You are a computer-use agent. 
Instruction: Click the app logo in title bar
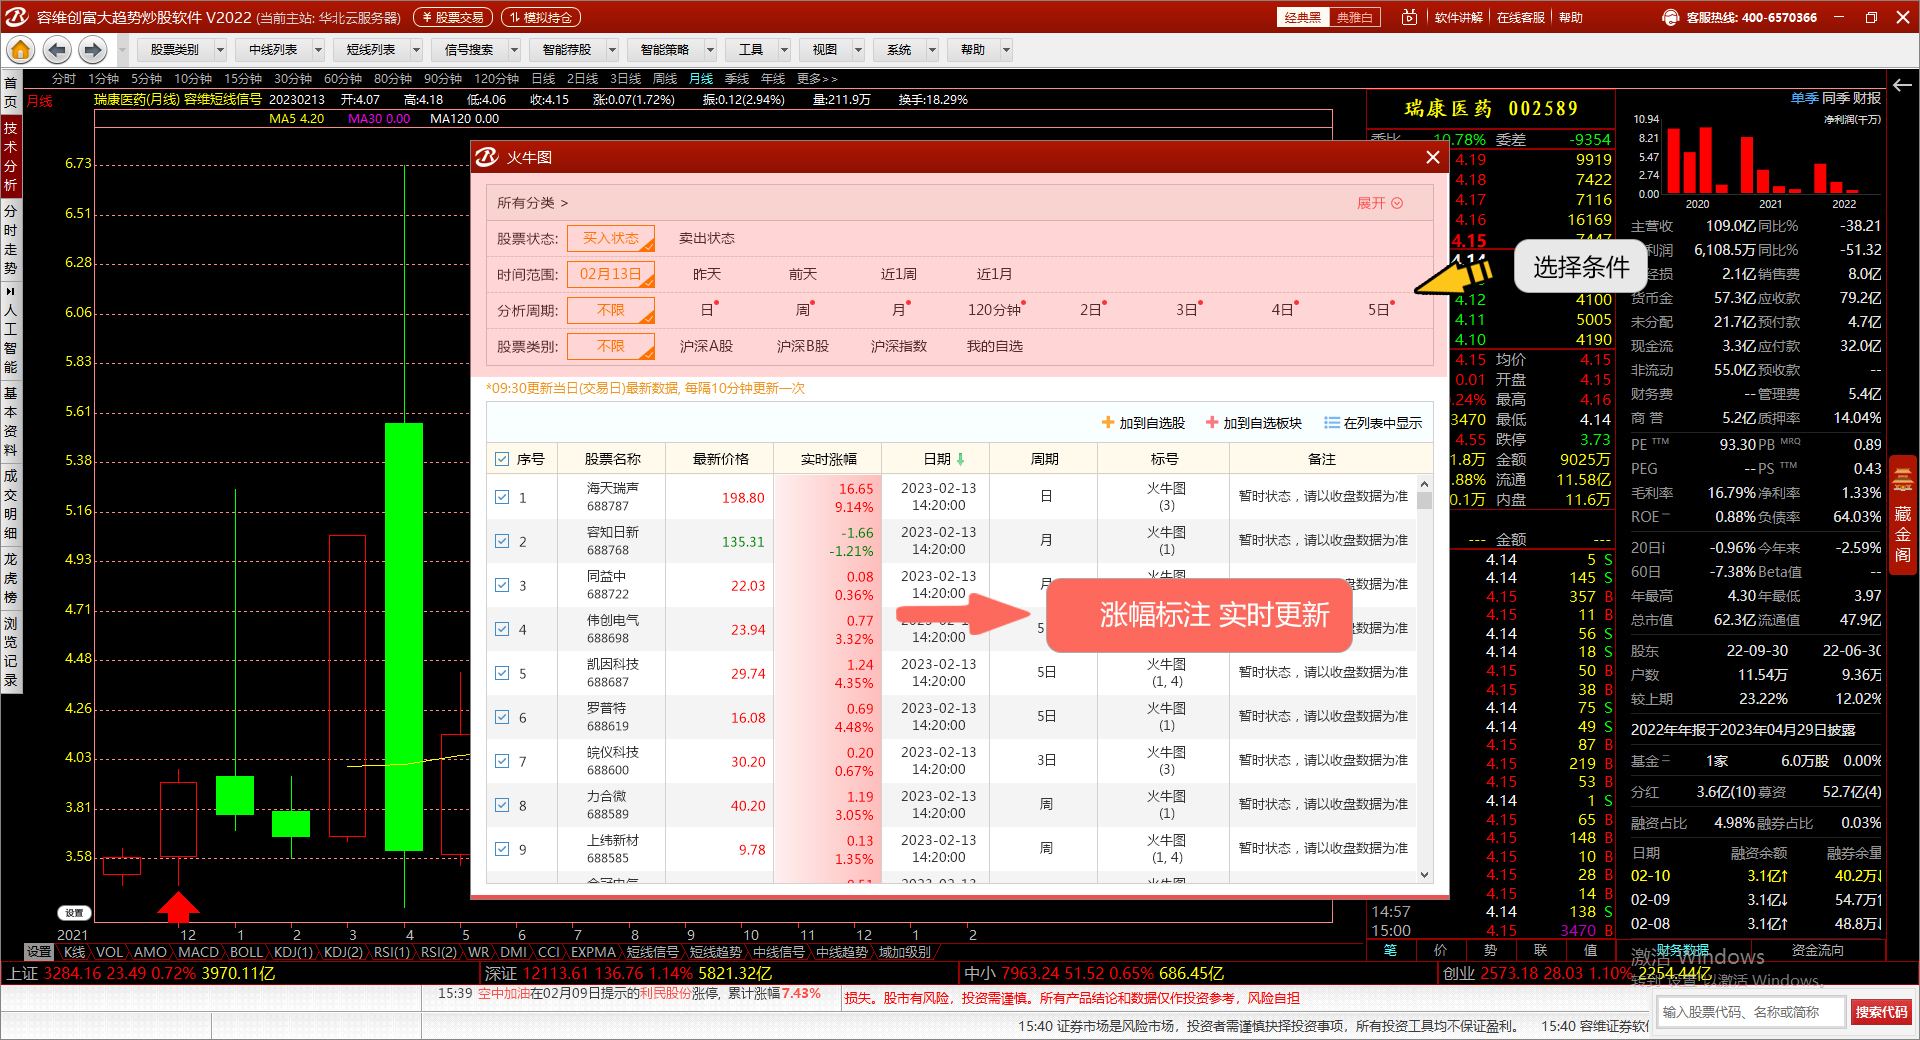(17, 17)
